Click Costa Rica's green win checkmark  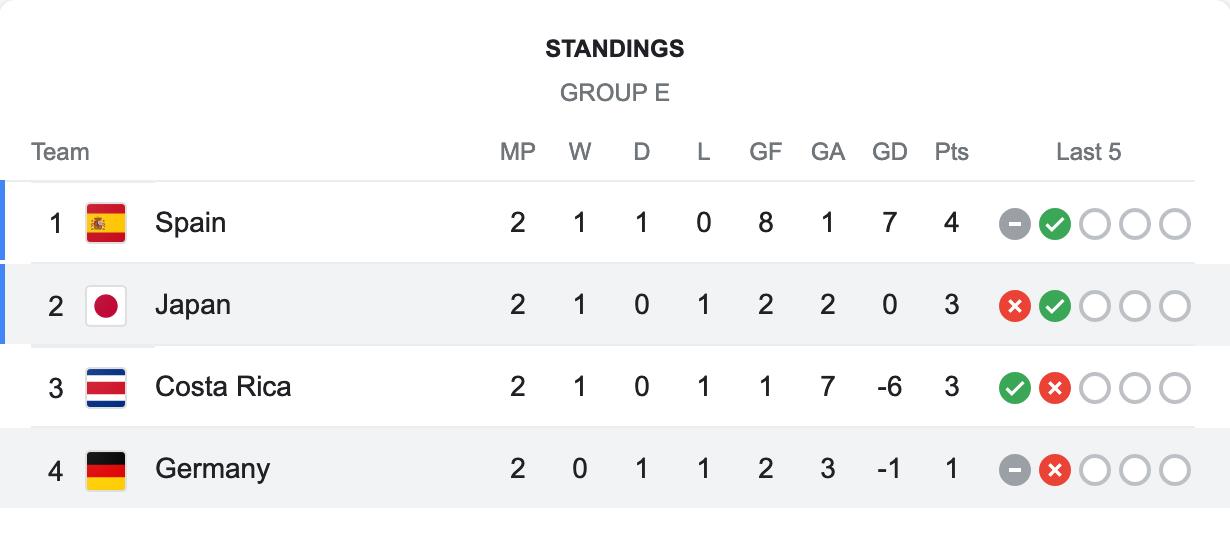click(1014, 388)
